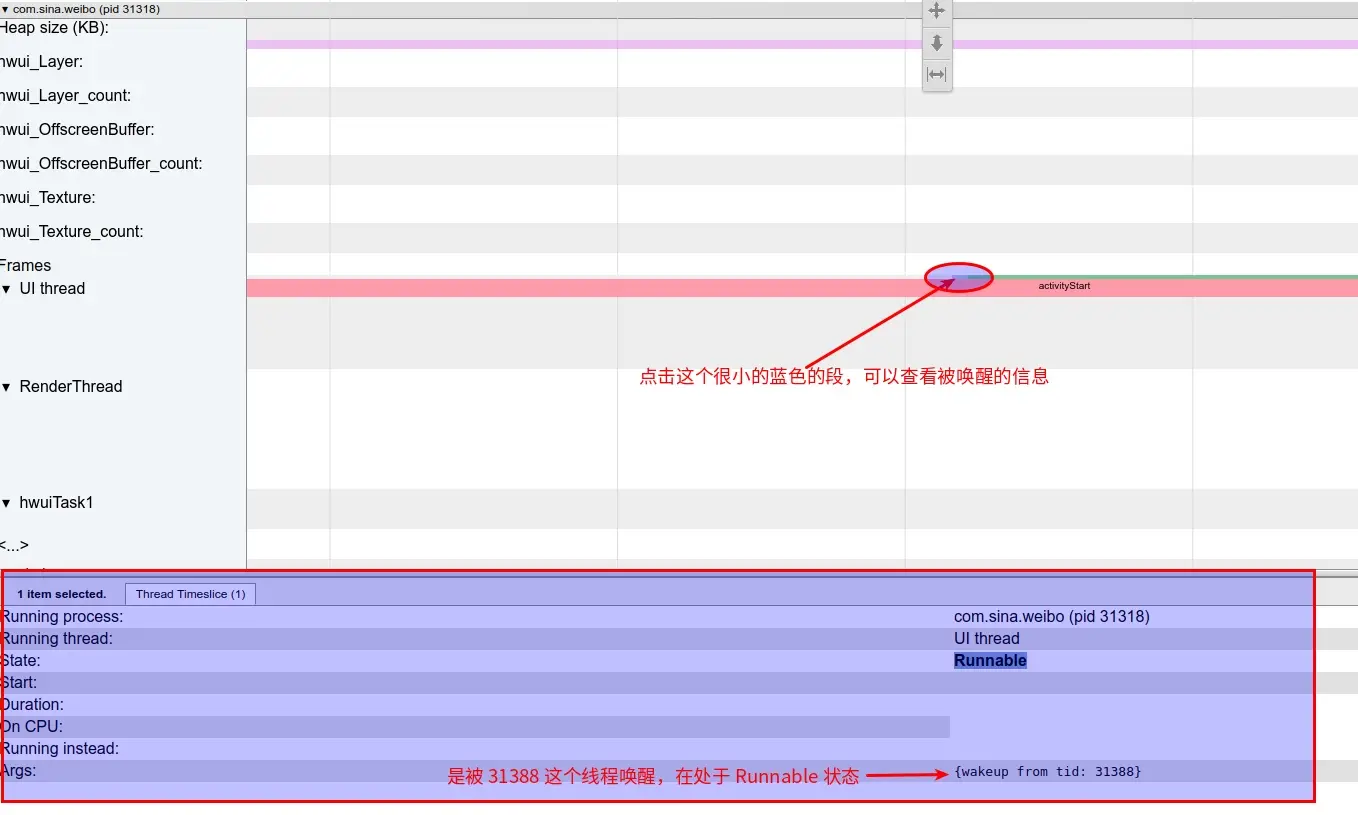Click the collapsed <...> track row

(x=14, y=545)
